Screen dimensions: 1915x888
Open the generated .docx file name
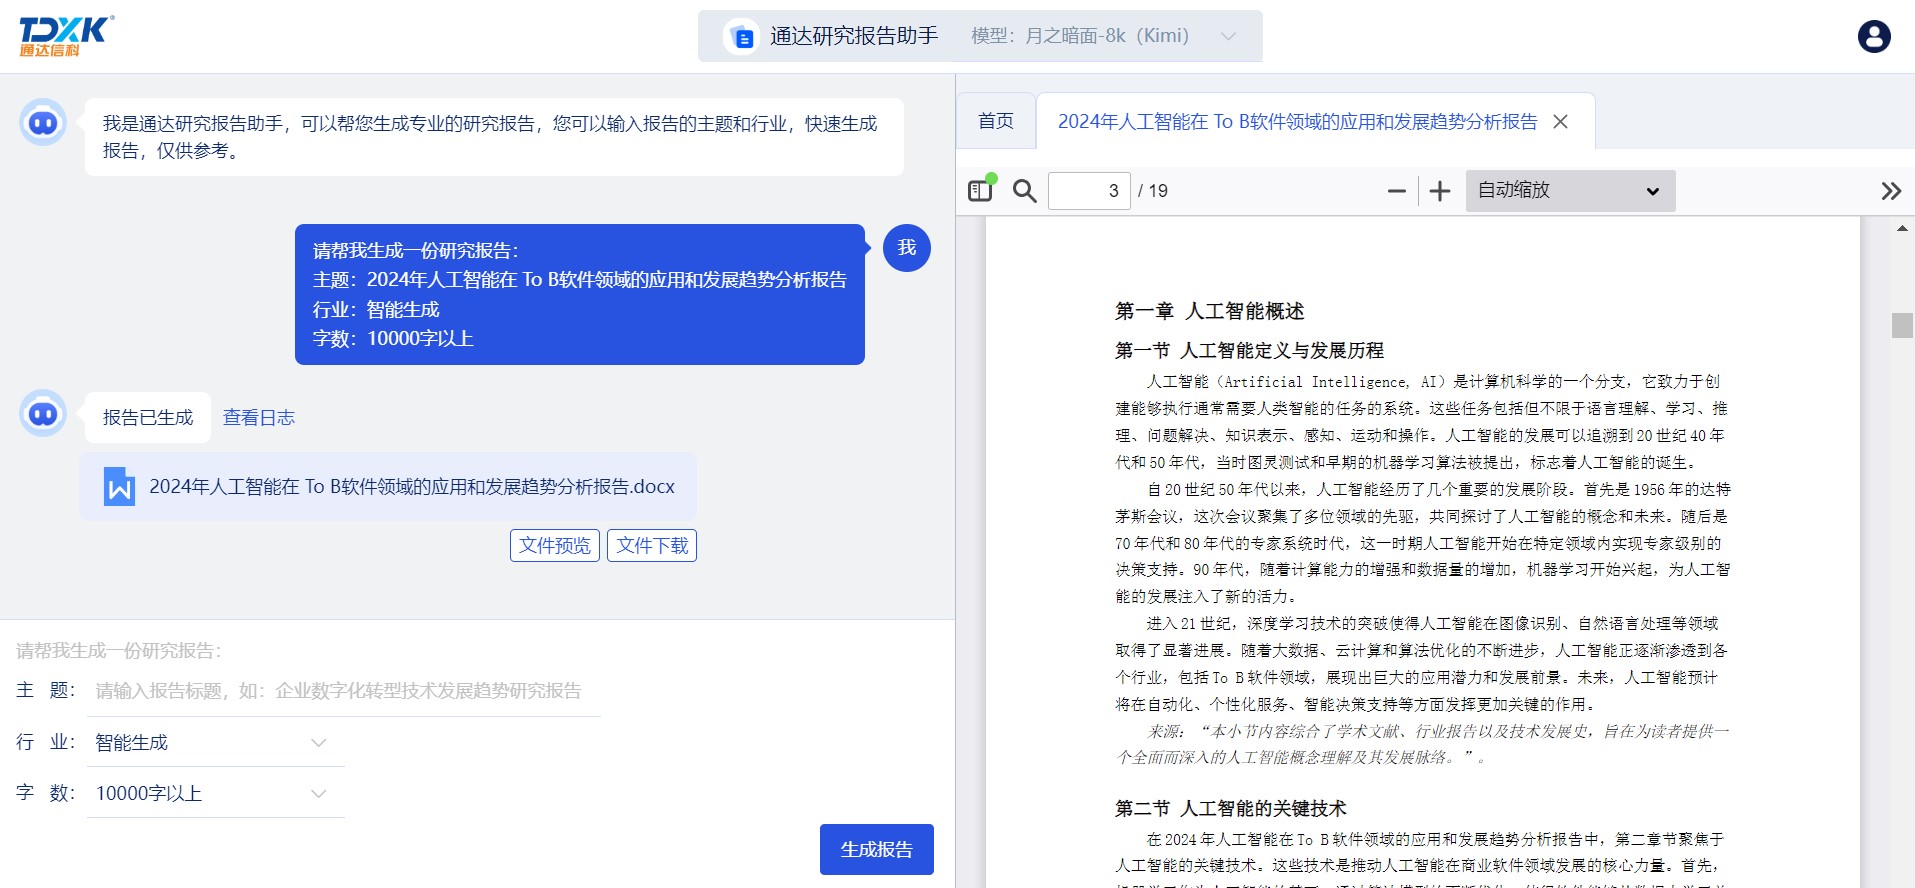click(x=412, y=487)
